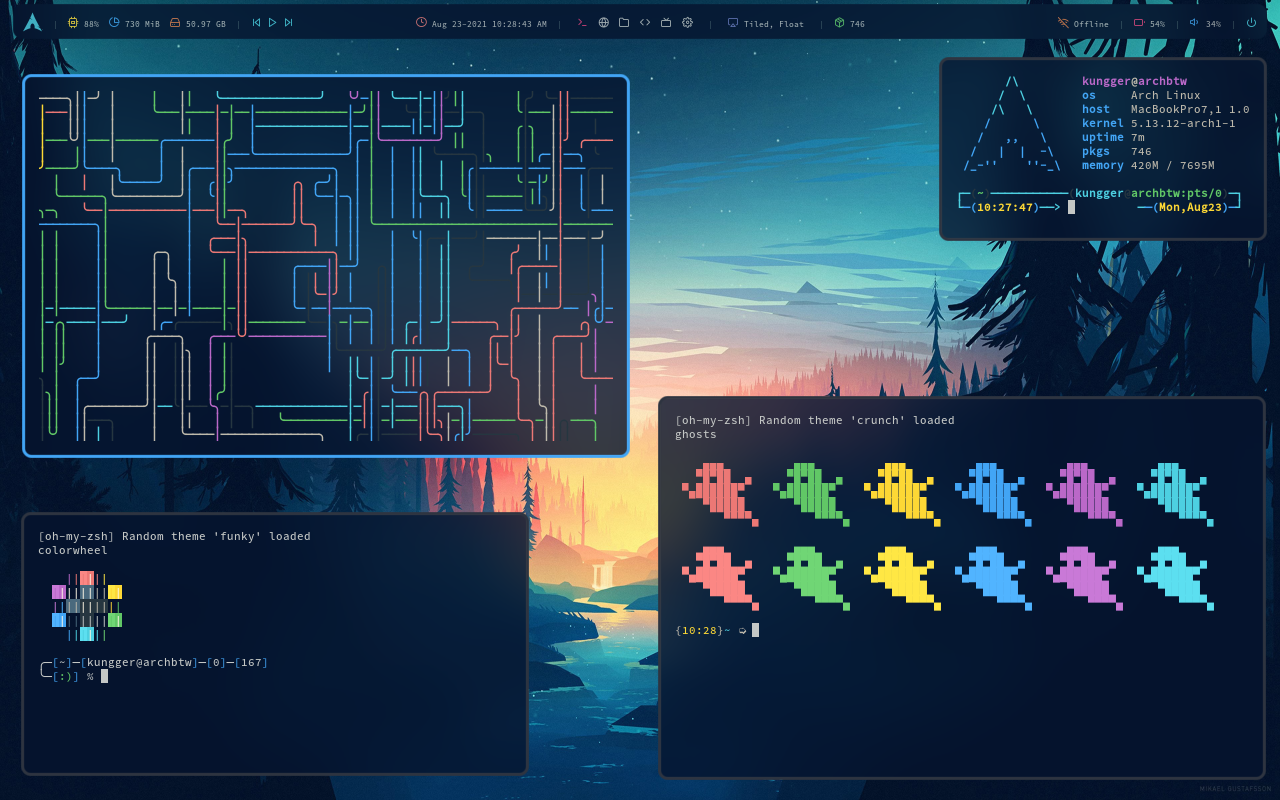Viewport: 1280px width, 800px height.
Task: Open the file manager folder icon
Action: pos(624,22)
